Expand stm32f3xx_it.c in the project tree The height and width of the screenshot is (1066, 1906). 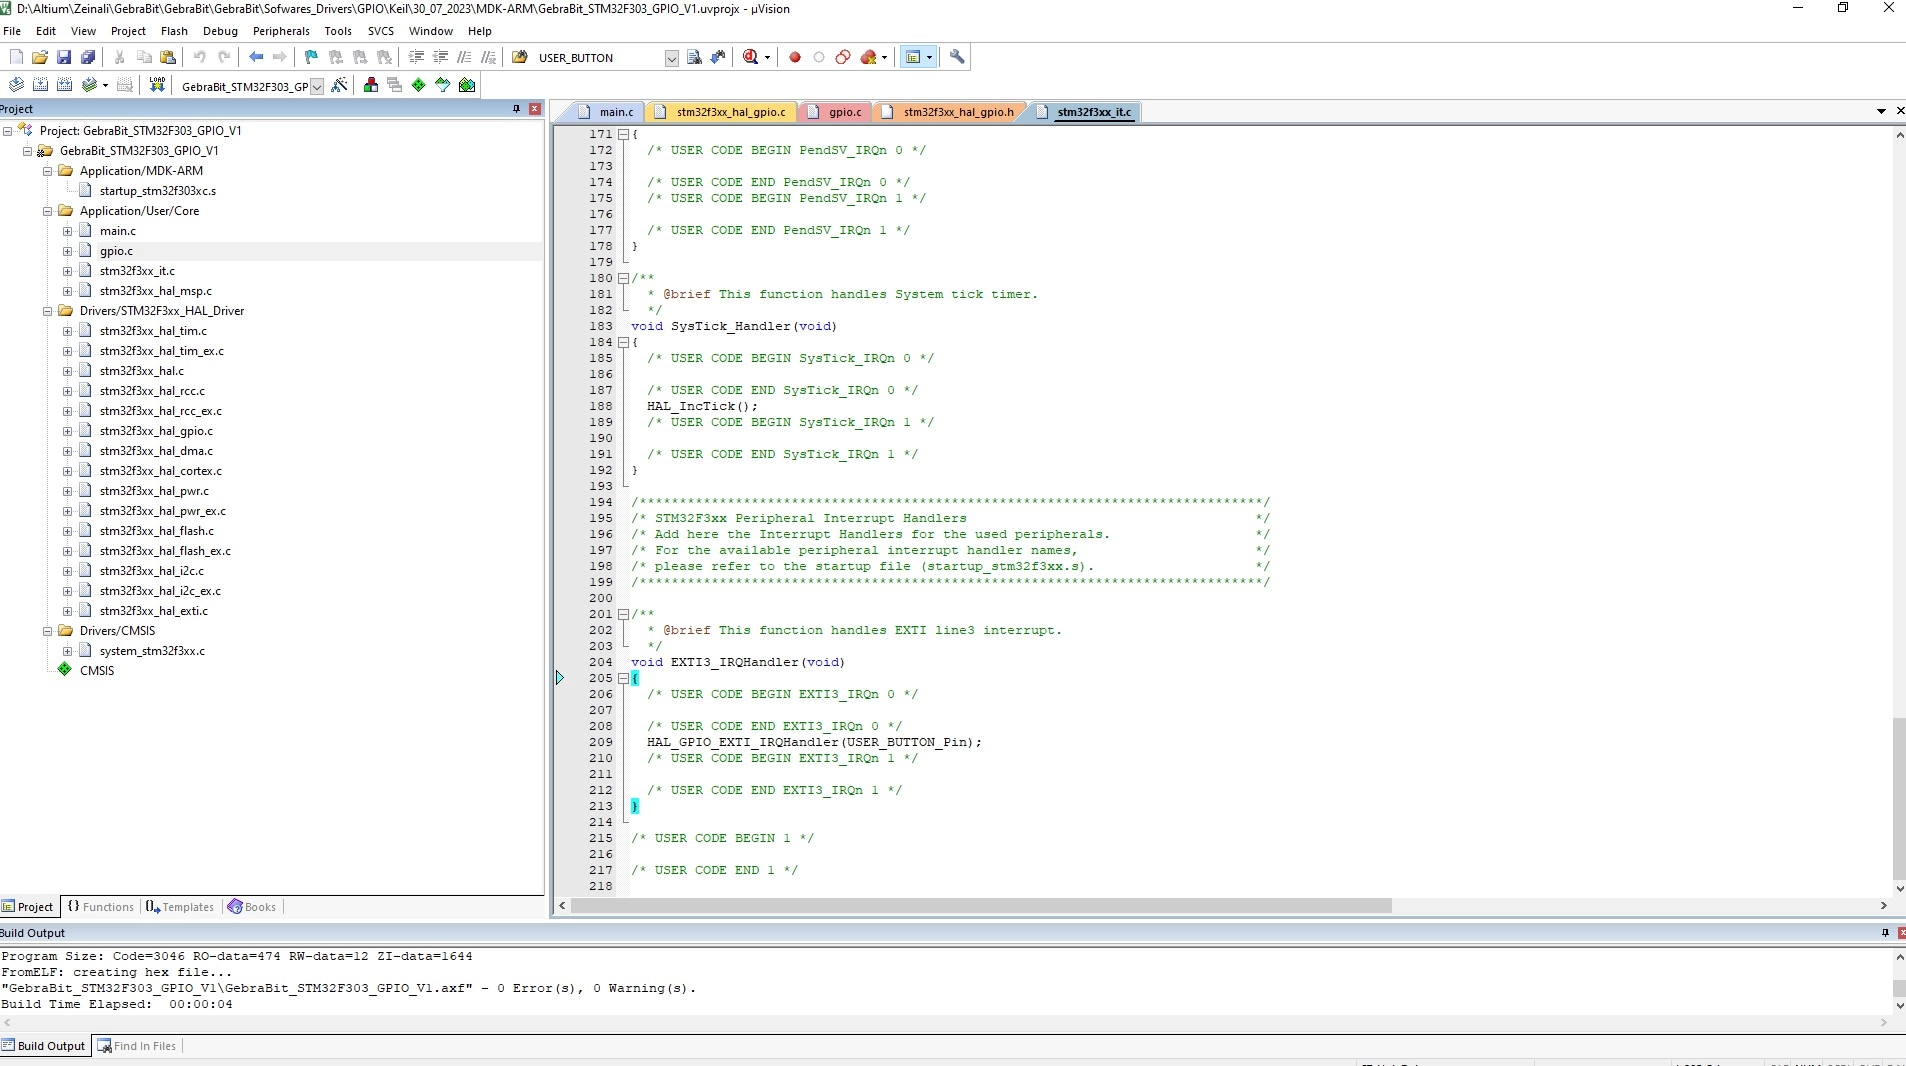[67, 271]
